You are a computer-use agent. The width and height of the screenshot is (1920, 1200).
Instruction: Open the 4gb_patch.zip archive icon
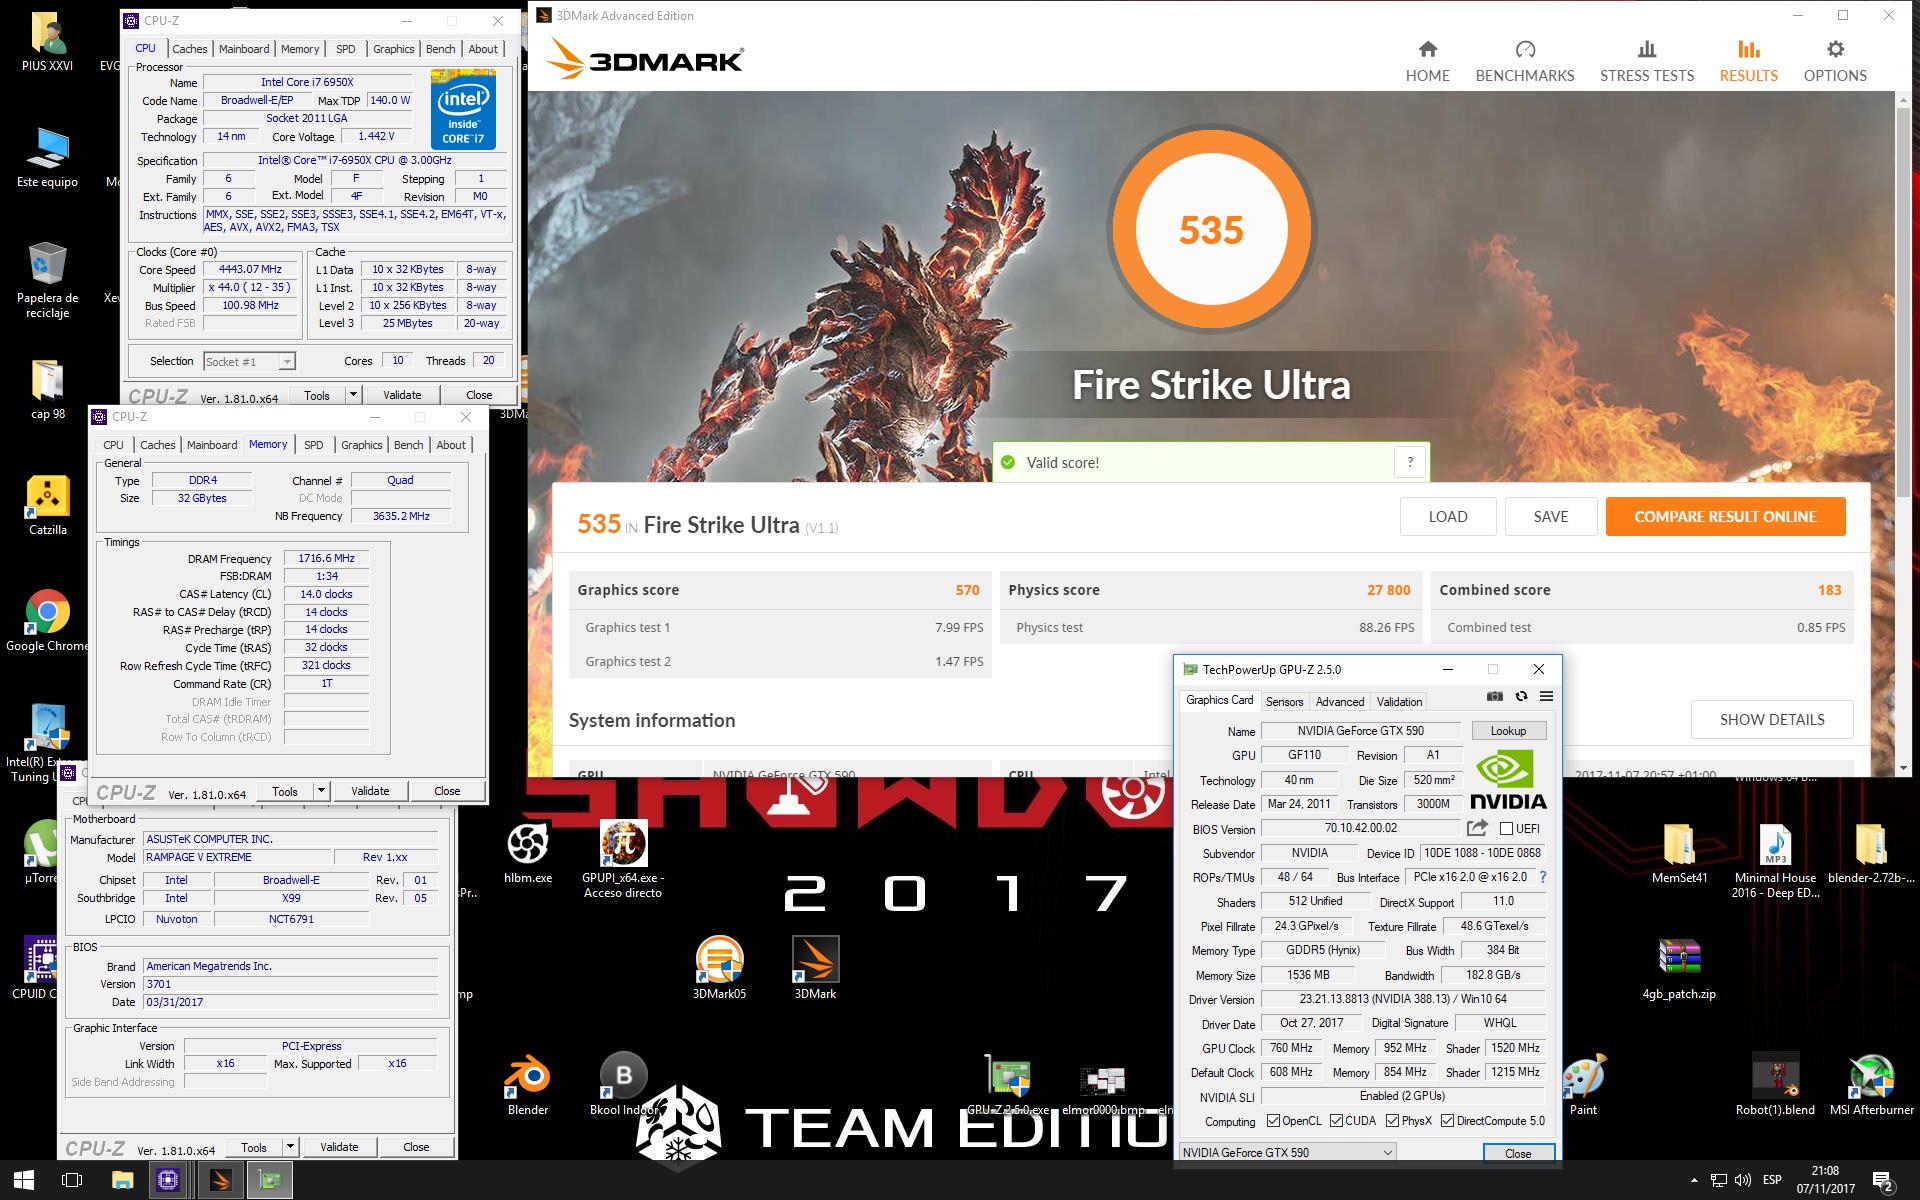pos(1679,968)
